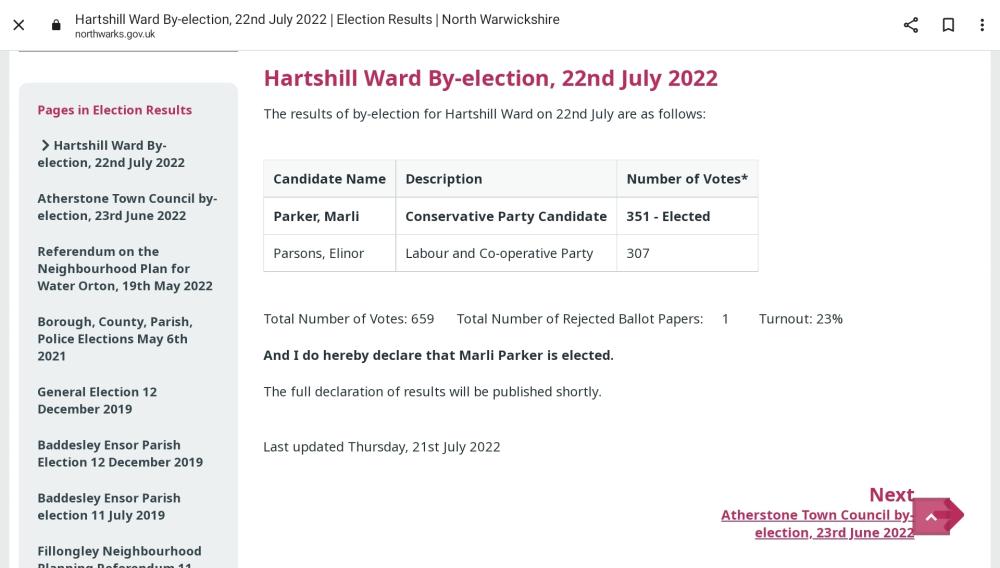The width and height of the screenshot is (1000, 568).
Task: Click the Pages in Election Results heading
Action: (x=114, y=110)
